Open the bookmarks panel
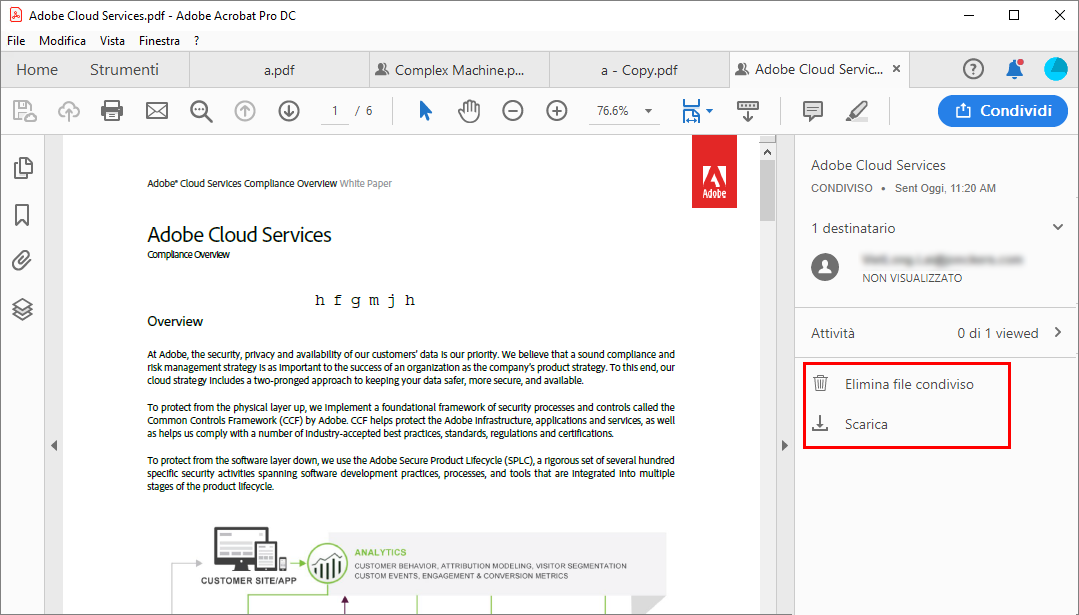Viewport: 1079px width, 615px height. [22, 215]
